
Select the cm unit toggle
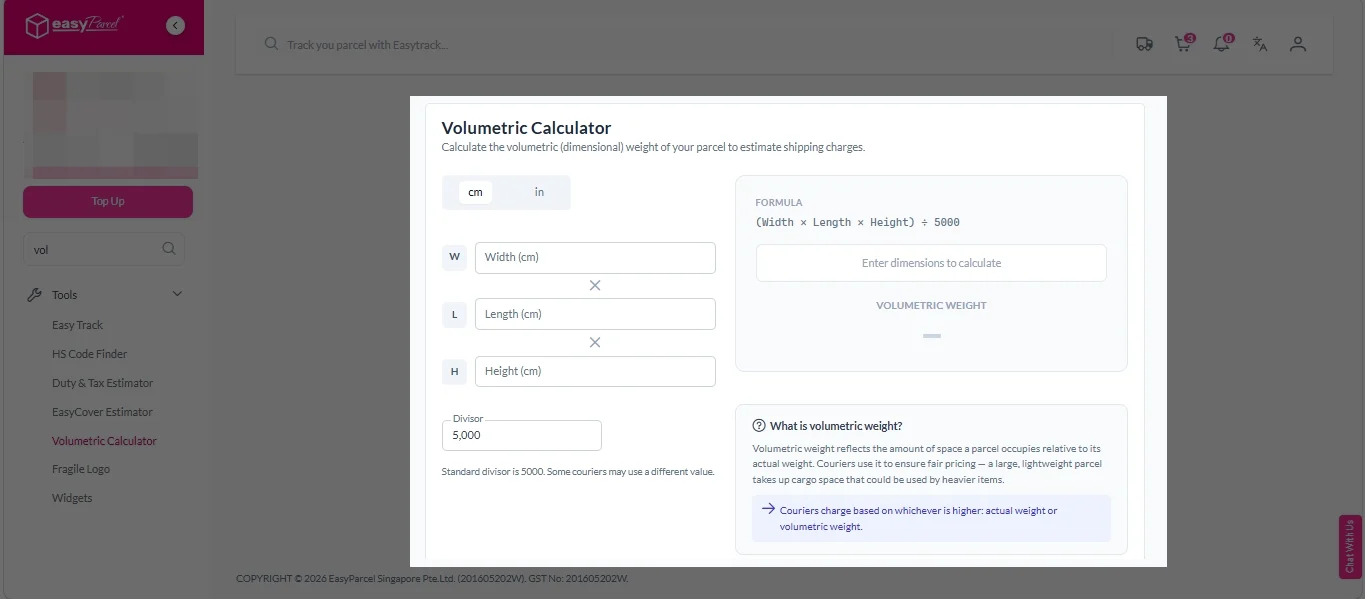pos(474,191)
